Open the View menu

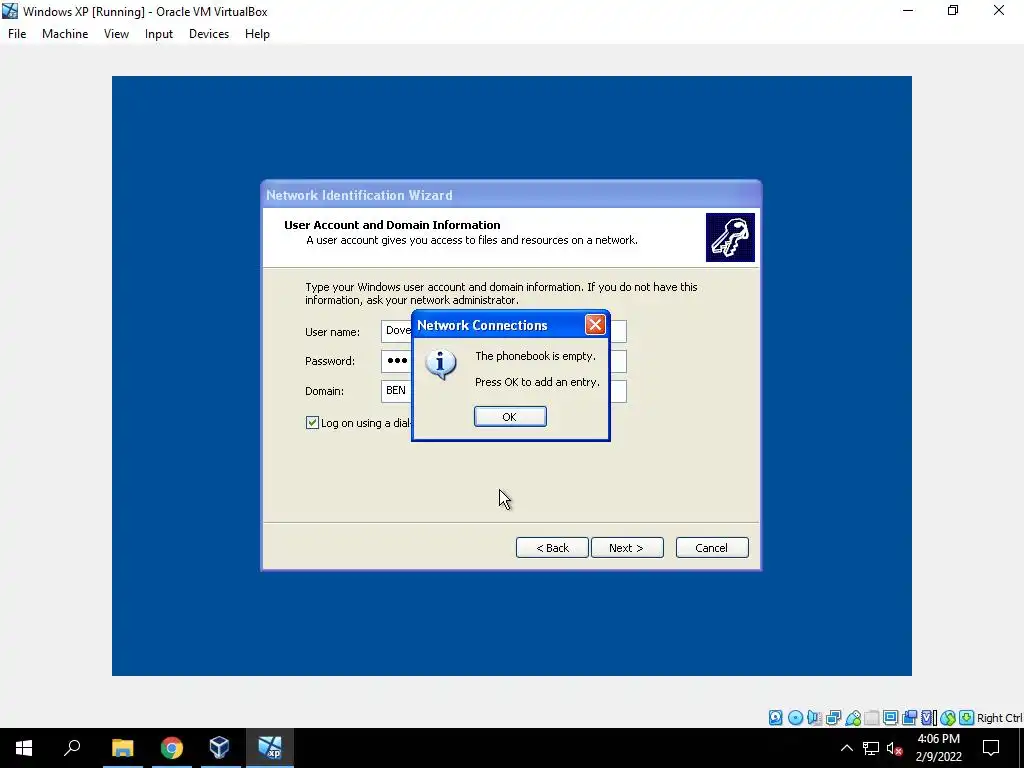(x=116, y=34)
